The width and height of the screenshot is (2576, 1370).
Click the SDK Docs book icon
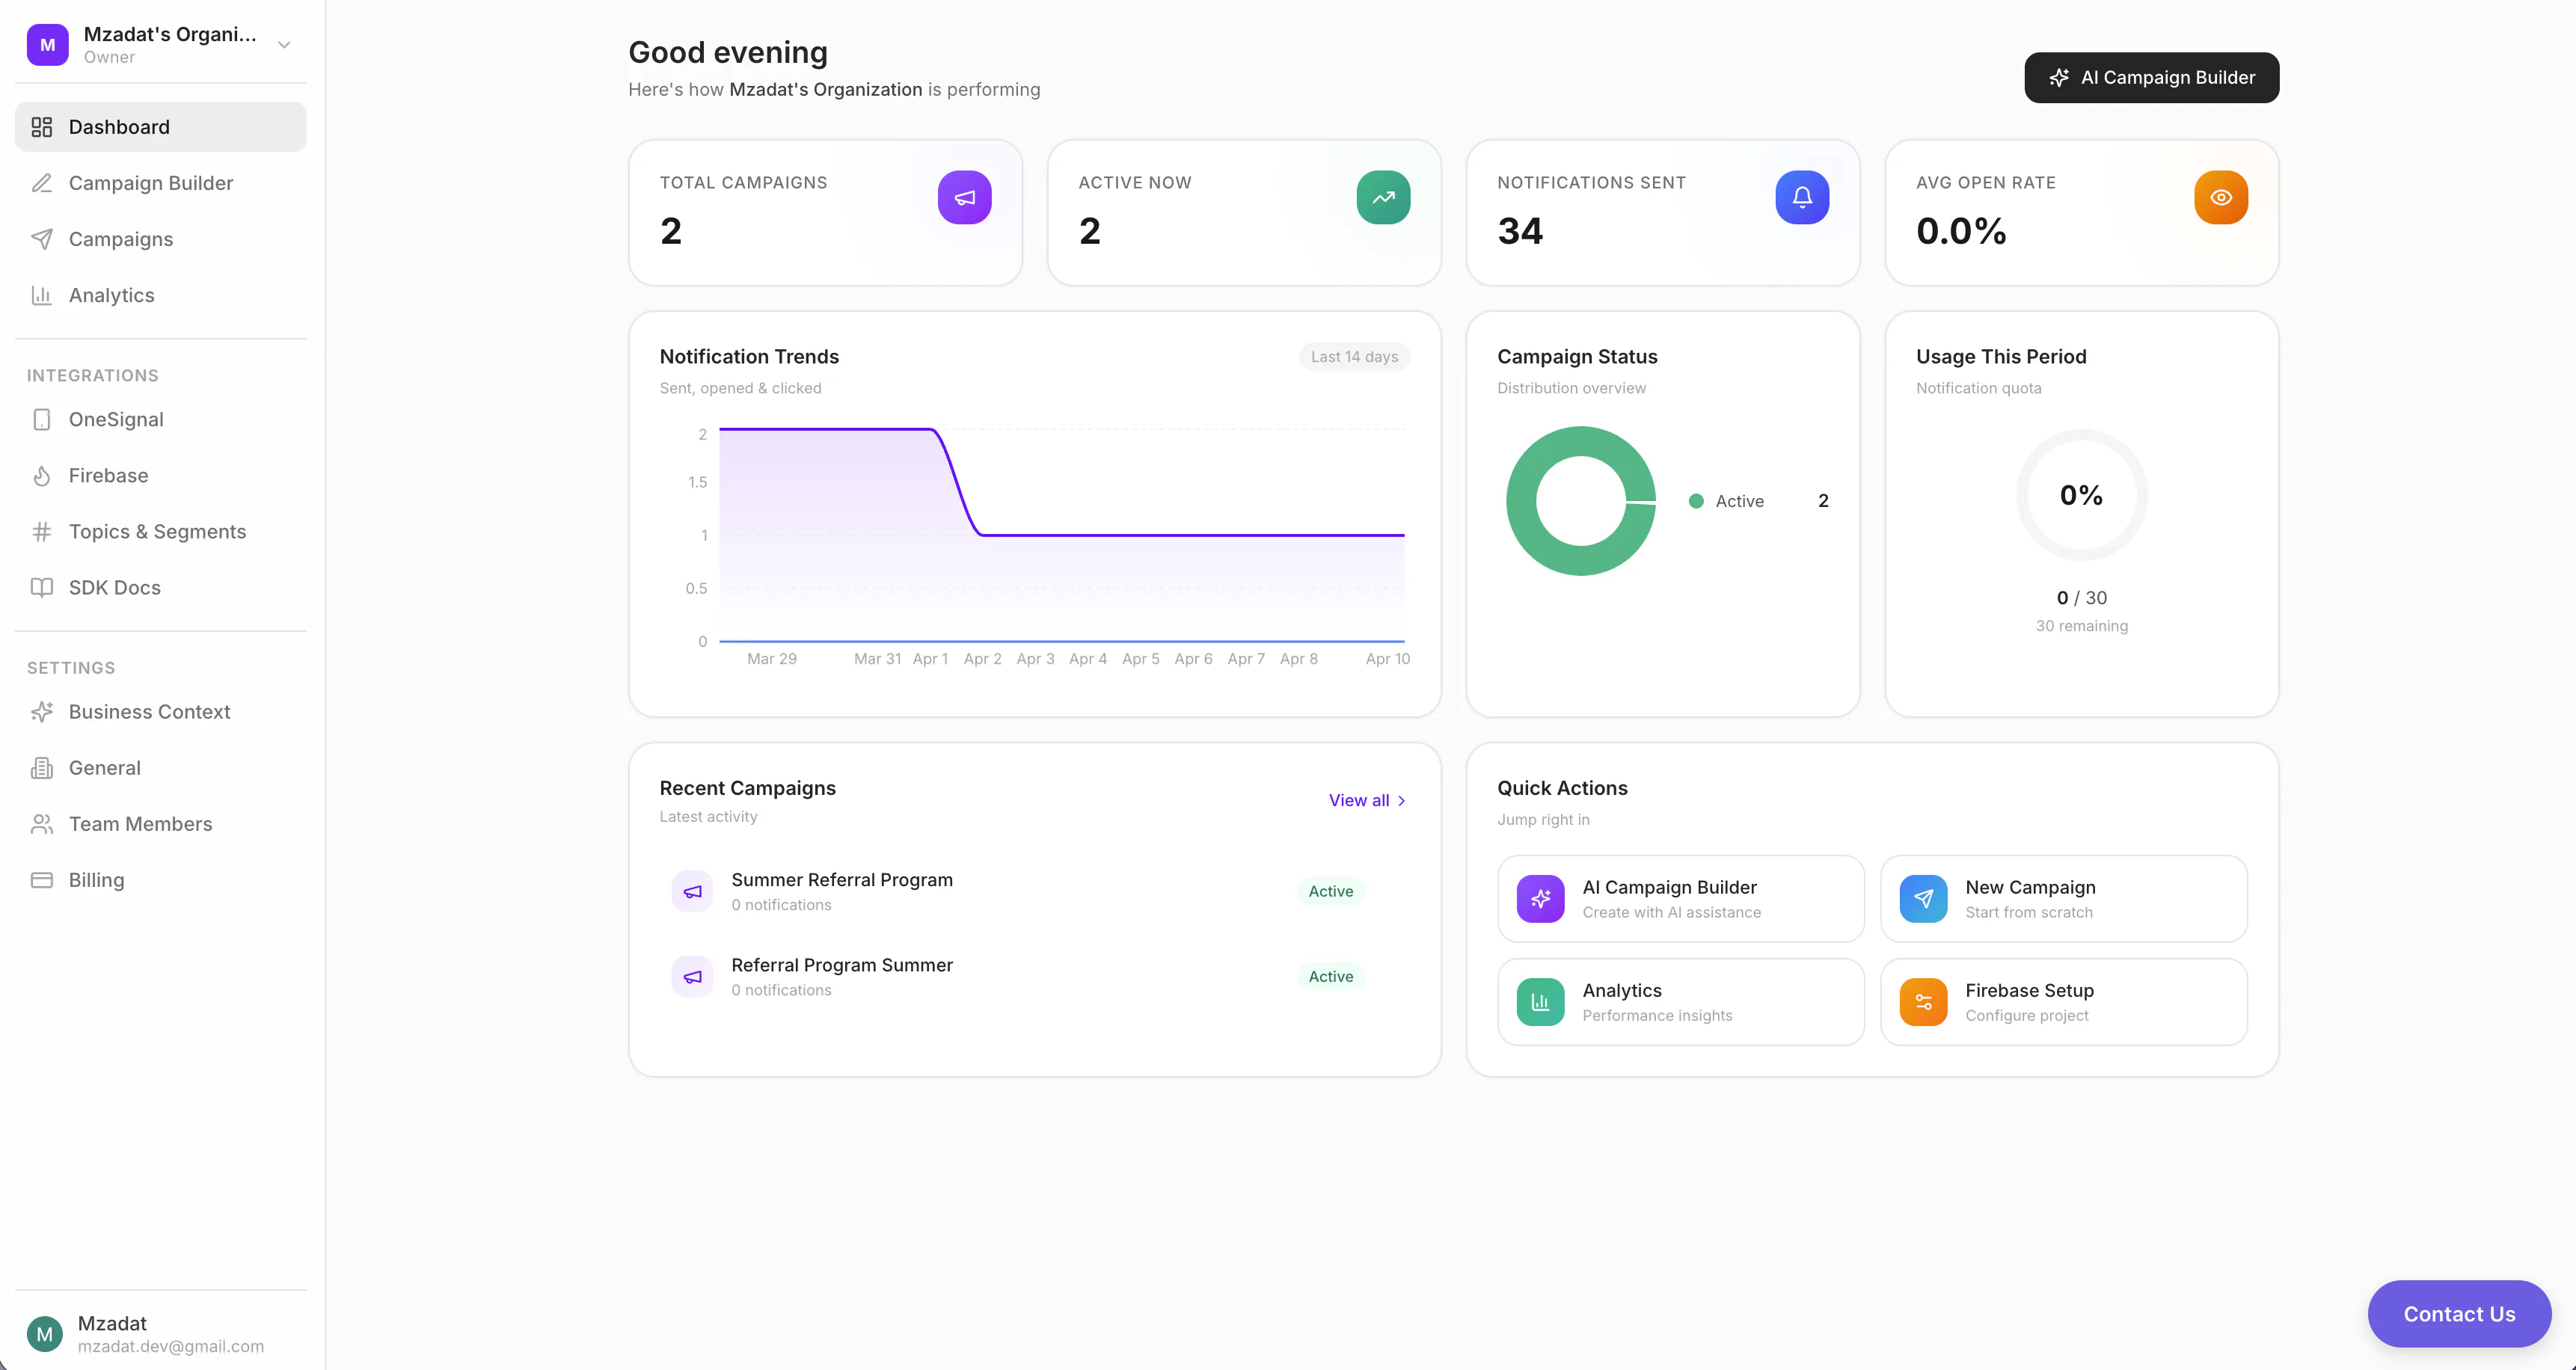pyautogui.click(x=41, y=588)
